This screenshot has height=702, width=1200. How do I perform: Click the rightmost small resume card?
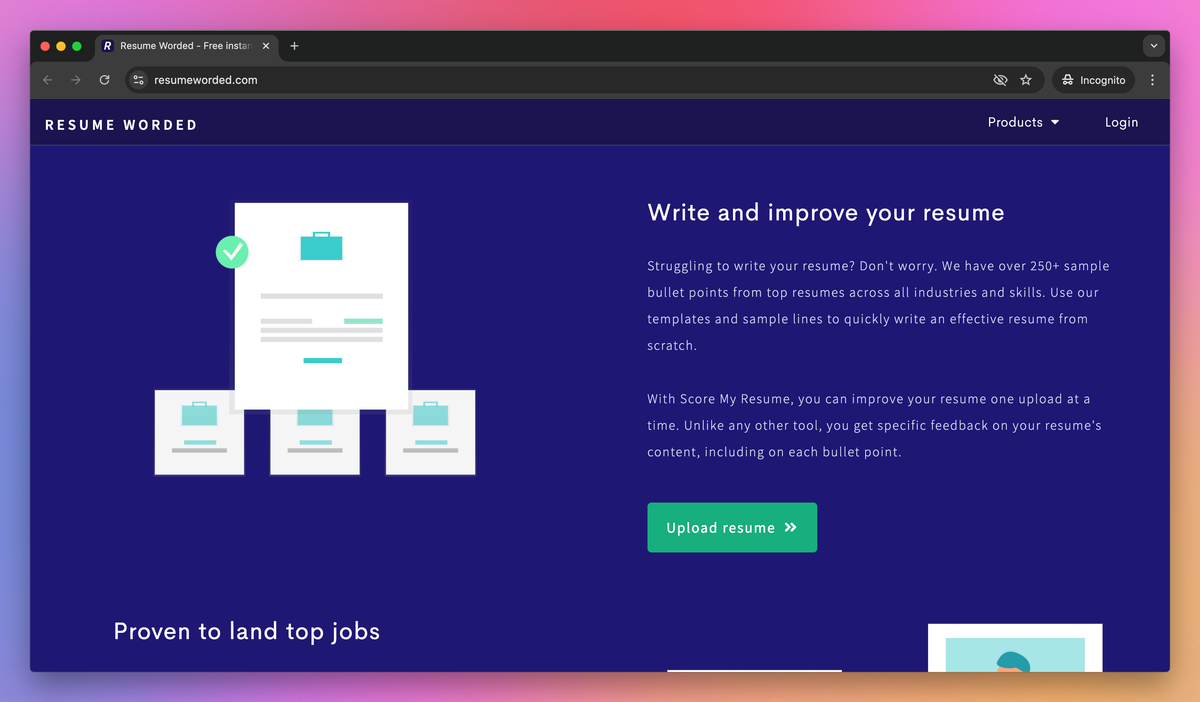(431, 433)
